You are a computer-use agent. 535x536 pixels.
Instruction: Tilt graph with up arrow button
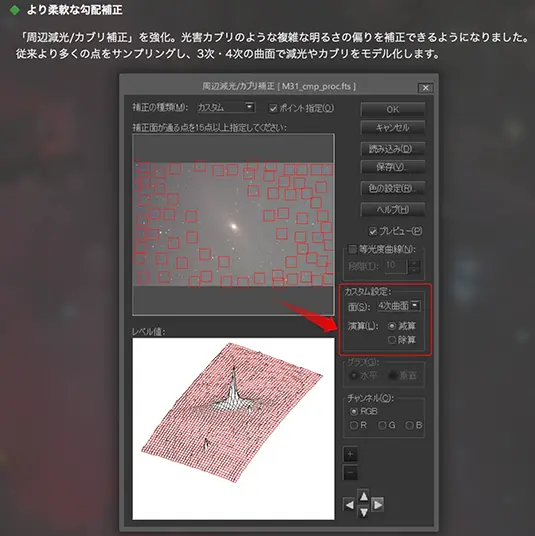point(363,496)
